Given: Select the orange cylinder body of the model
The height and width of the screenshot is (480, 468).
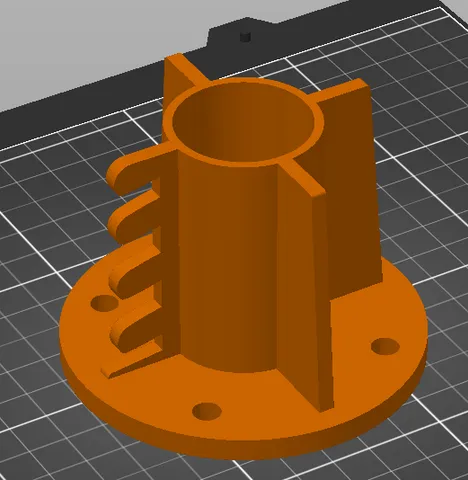Looking at the screenshot, I should click(x=227, y=263).
